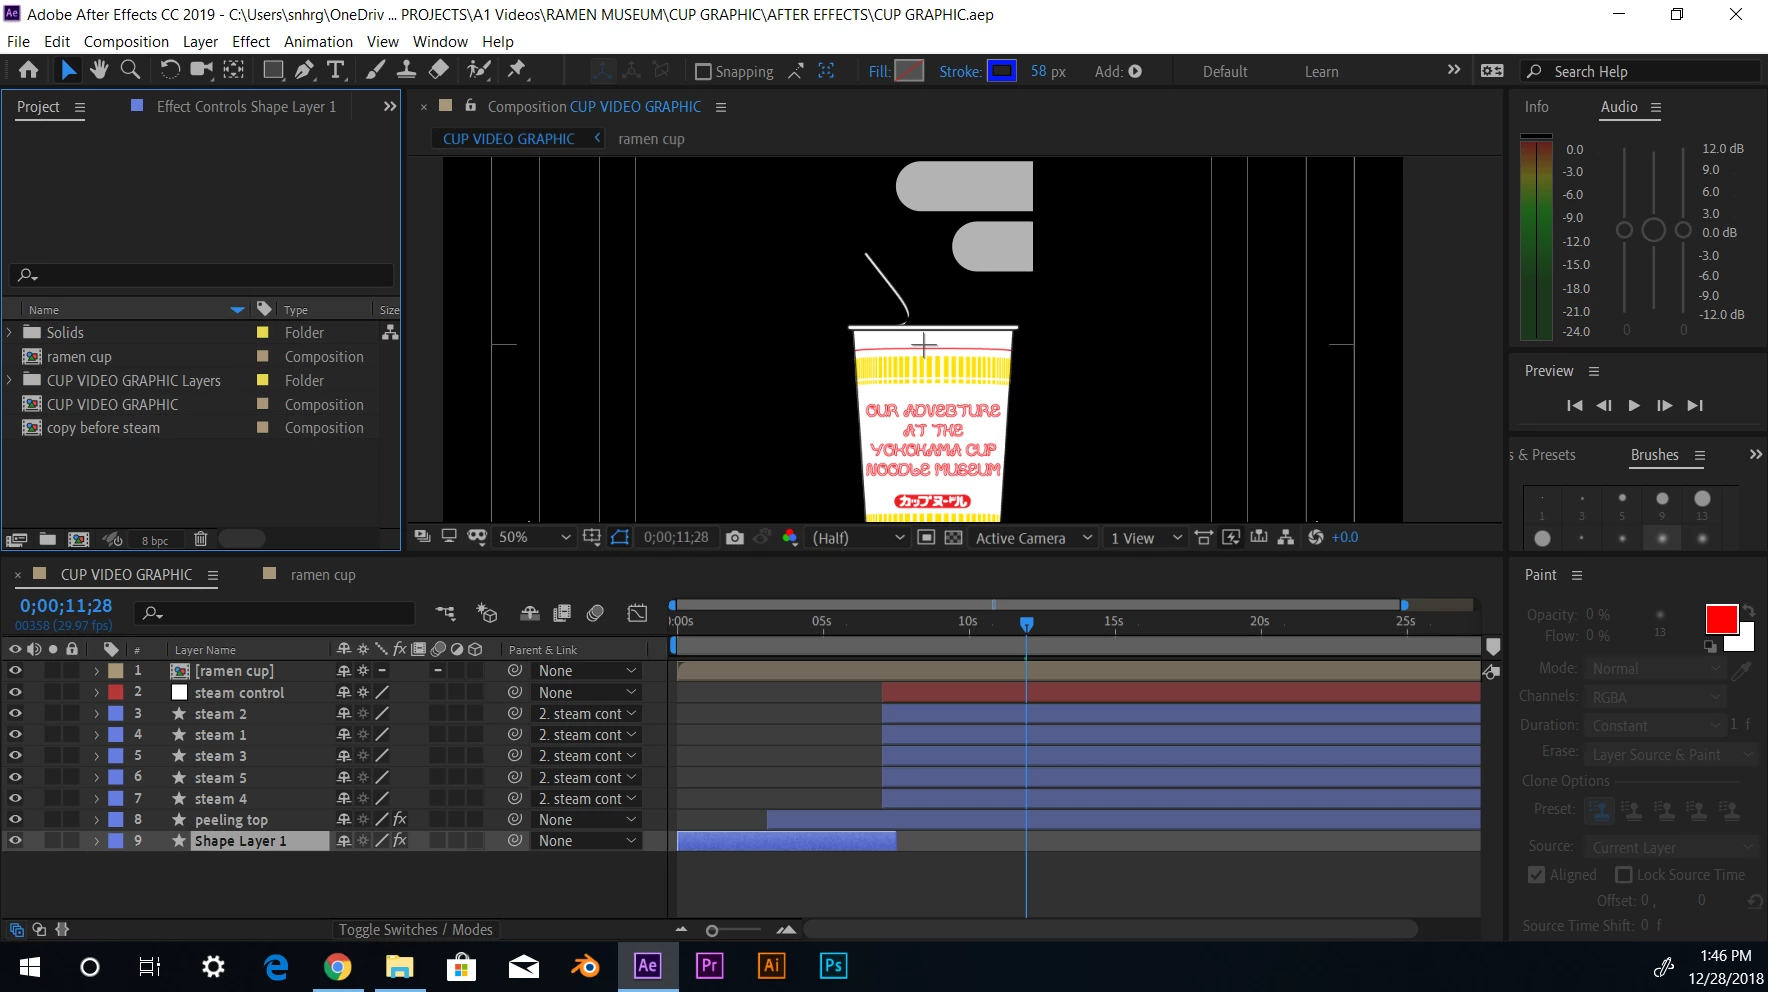Toggle Lock Source Time checkbox
This screenshot has width=1768, height=992.
(1624, 875)
